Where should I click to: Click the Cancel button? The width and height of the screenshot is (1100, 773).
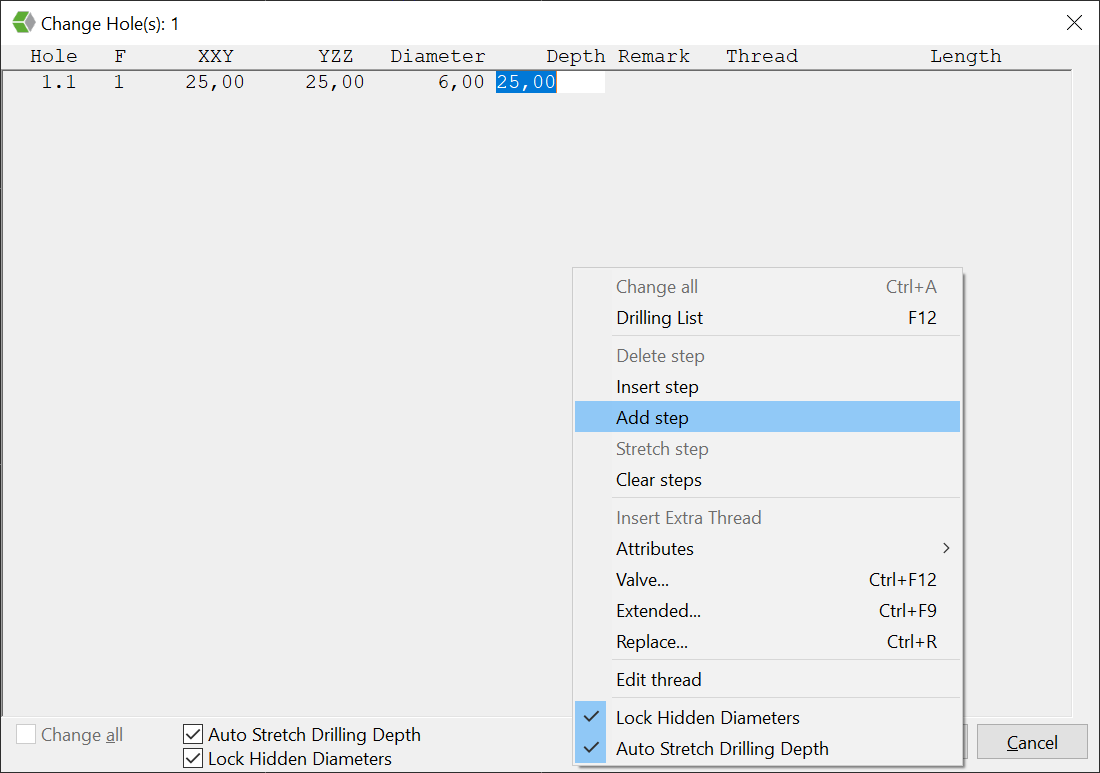(1031, 742)
